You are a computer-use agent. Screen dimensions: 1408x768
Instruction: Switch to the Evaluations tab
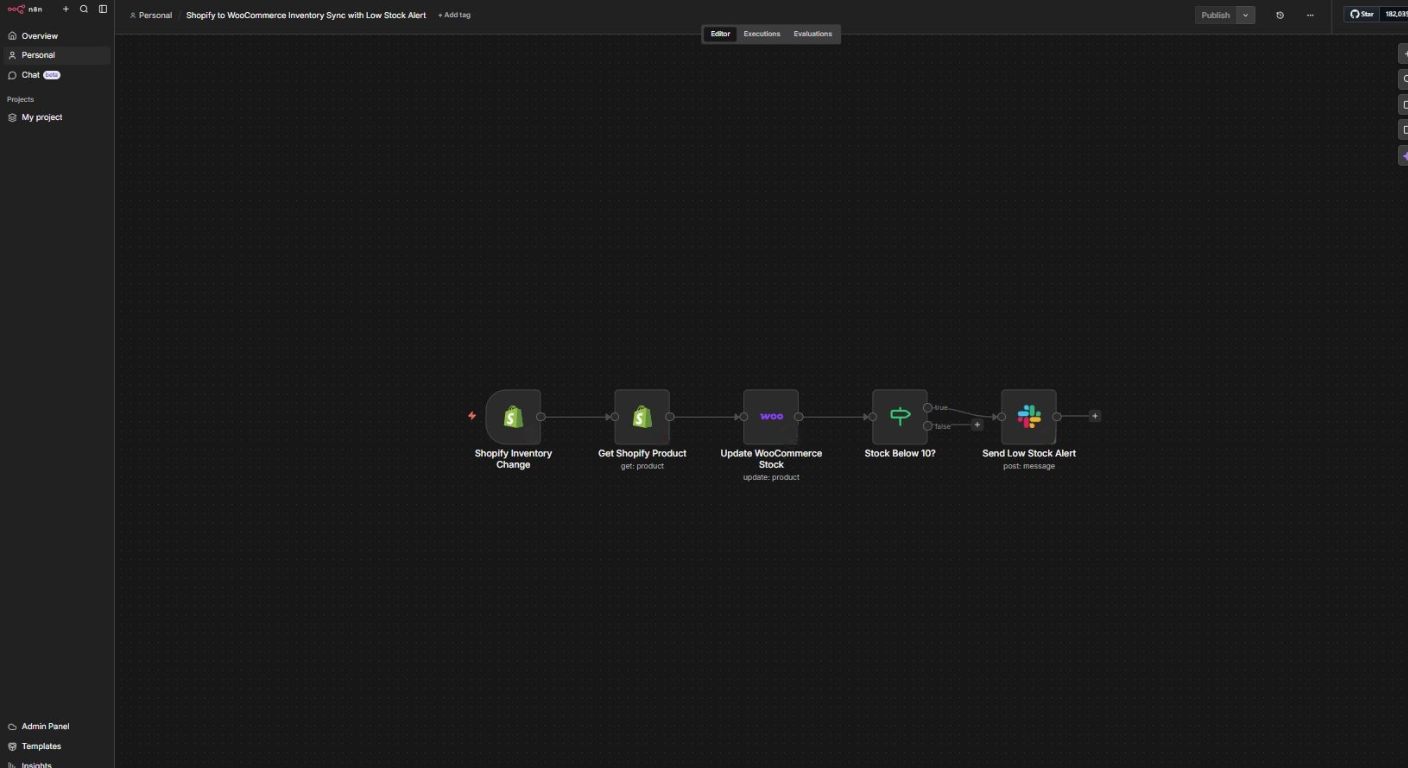click(x=812, y=33)
